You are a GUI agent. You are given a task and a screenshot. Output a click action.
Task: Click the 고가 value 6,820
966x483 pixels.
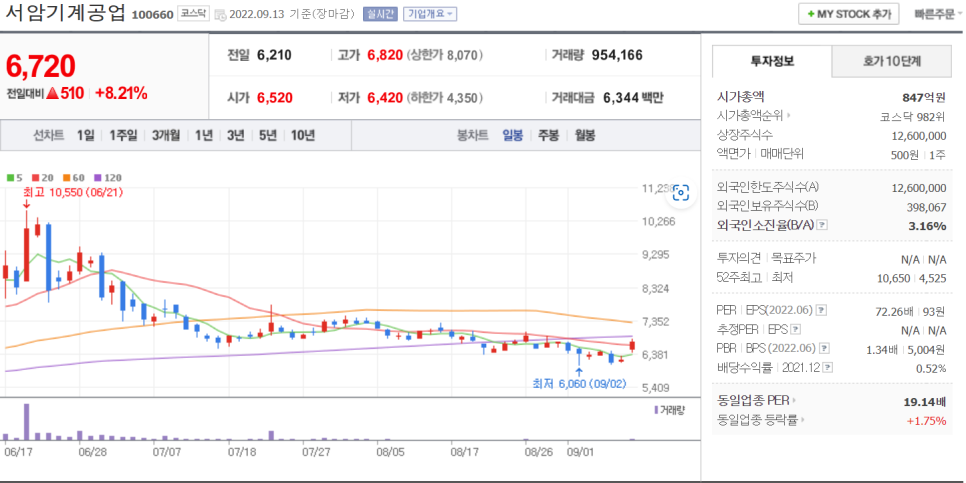pyautogui.click(x=385, y=55)
